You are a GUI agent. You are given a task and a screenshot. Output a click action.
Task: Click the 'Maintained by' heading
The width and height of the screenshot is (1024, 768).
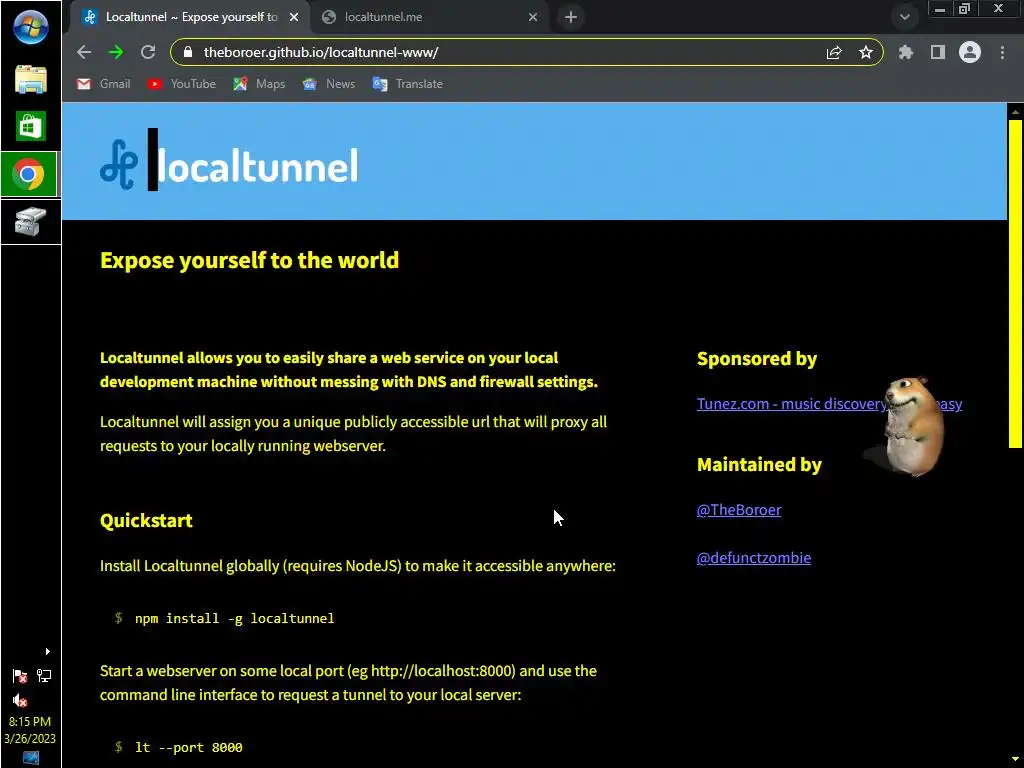click(759, 464)
